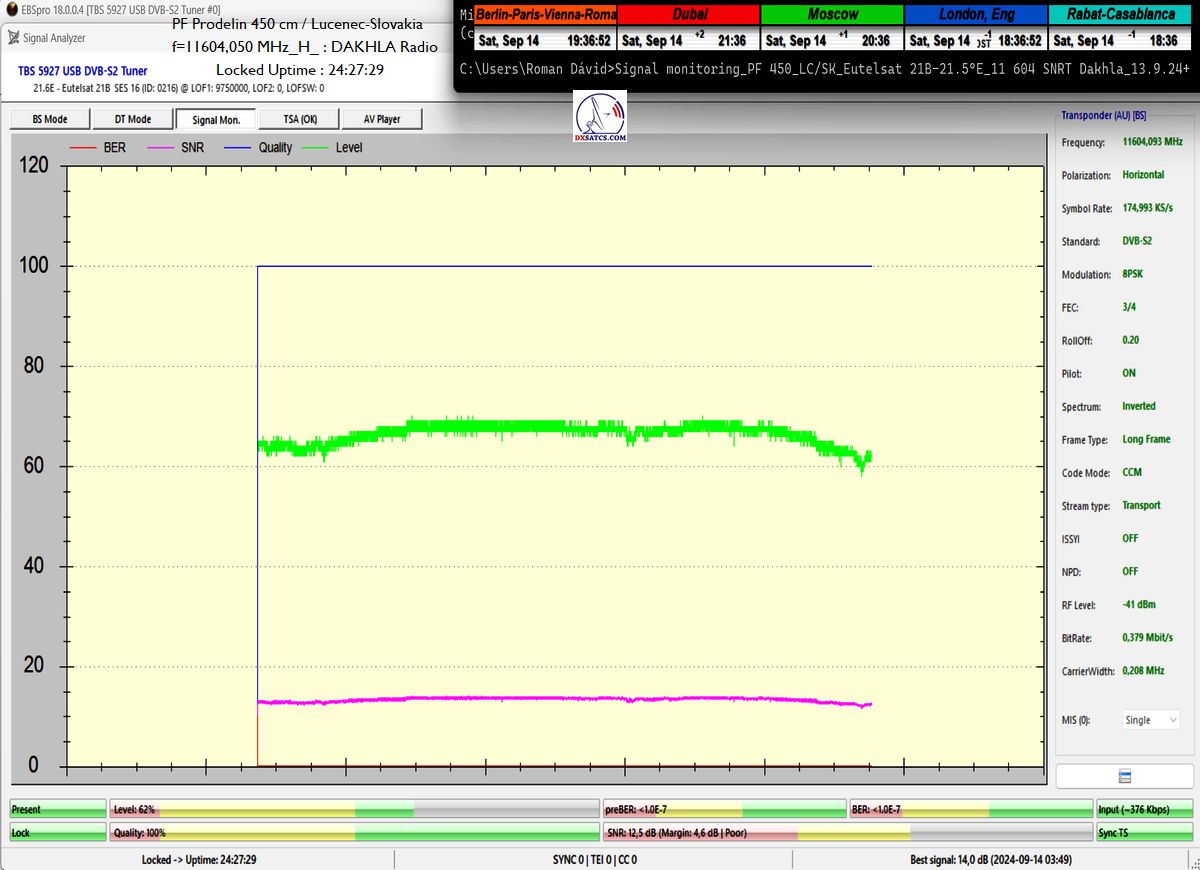This screenshot has height=870, width=1200.
Task: Click the Signal Analyzer satellite icon
Action: coord(12,38)
